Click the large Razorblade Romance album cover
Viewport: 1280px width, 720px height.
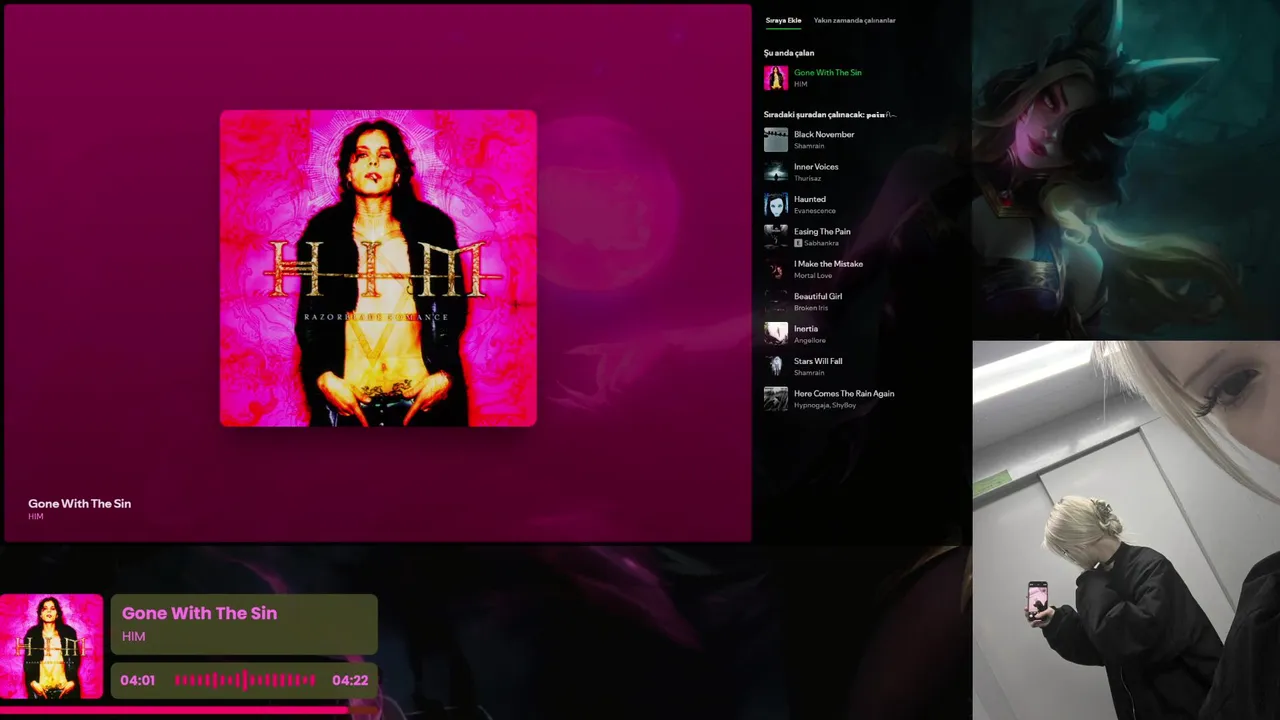378,268
